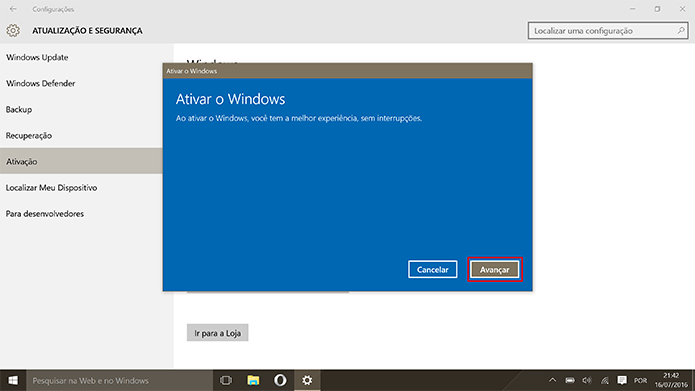Click the battery tray icon
This screenshot has height=391, width=695.
[x=570, y=380]
